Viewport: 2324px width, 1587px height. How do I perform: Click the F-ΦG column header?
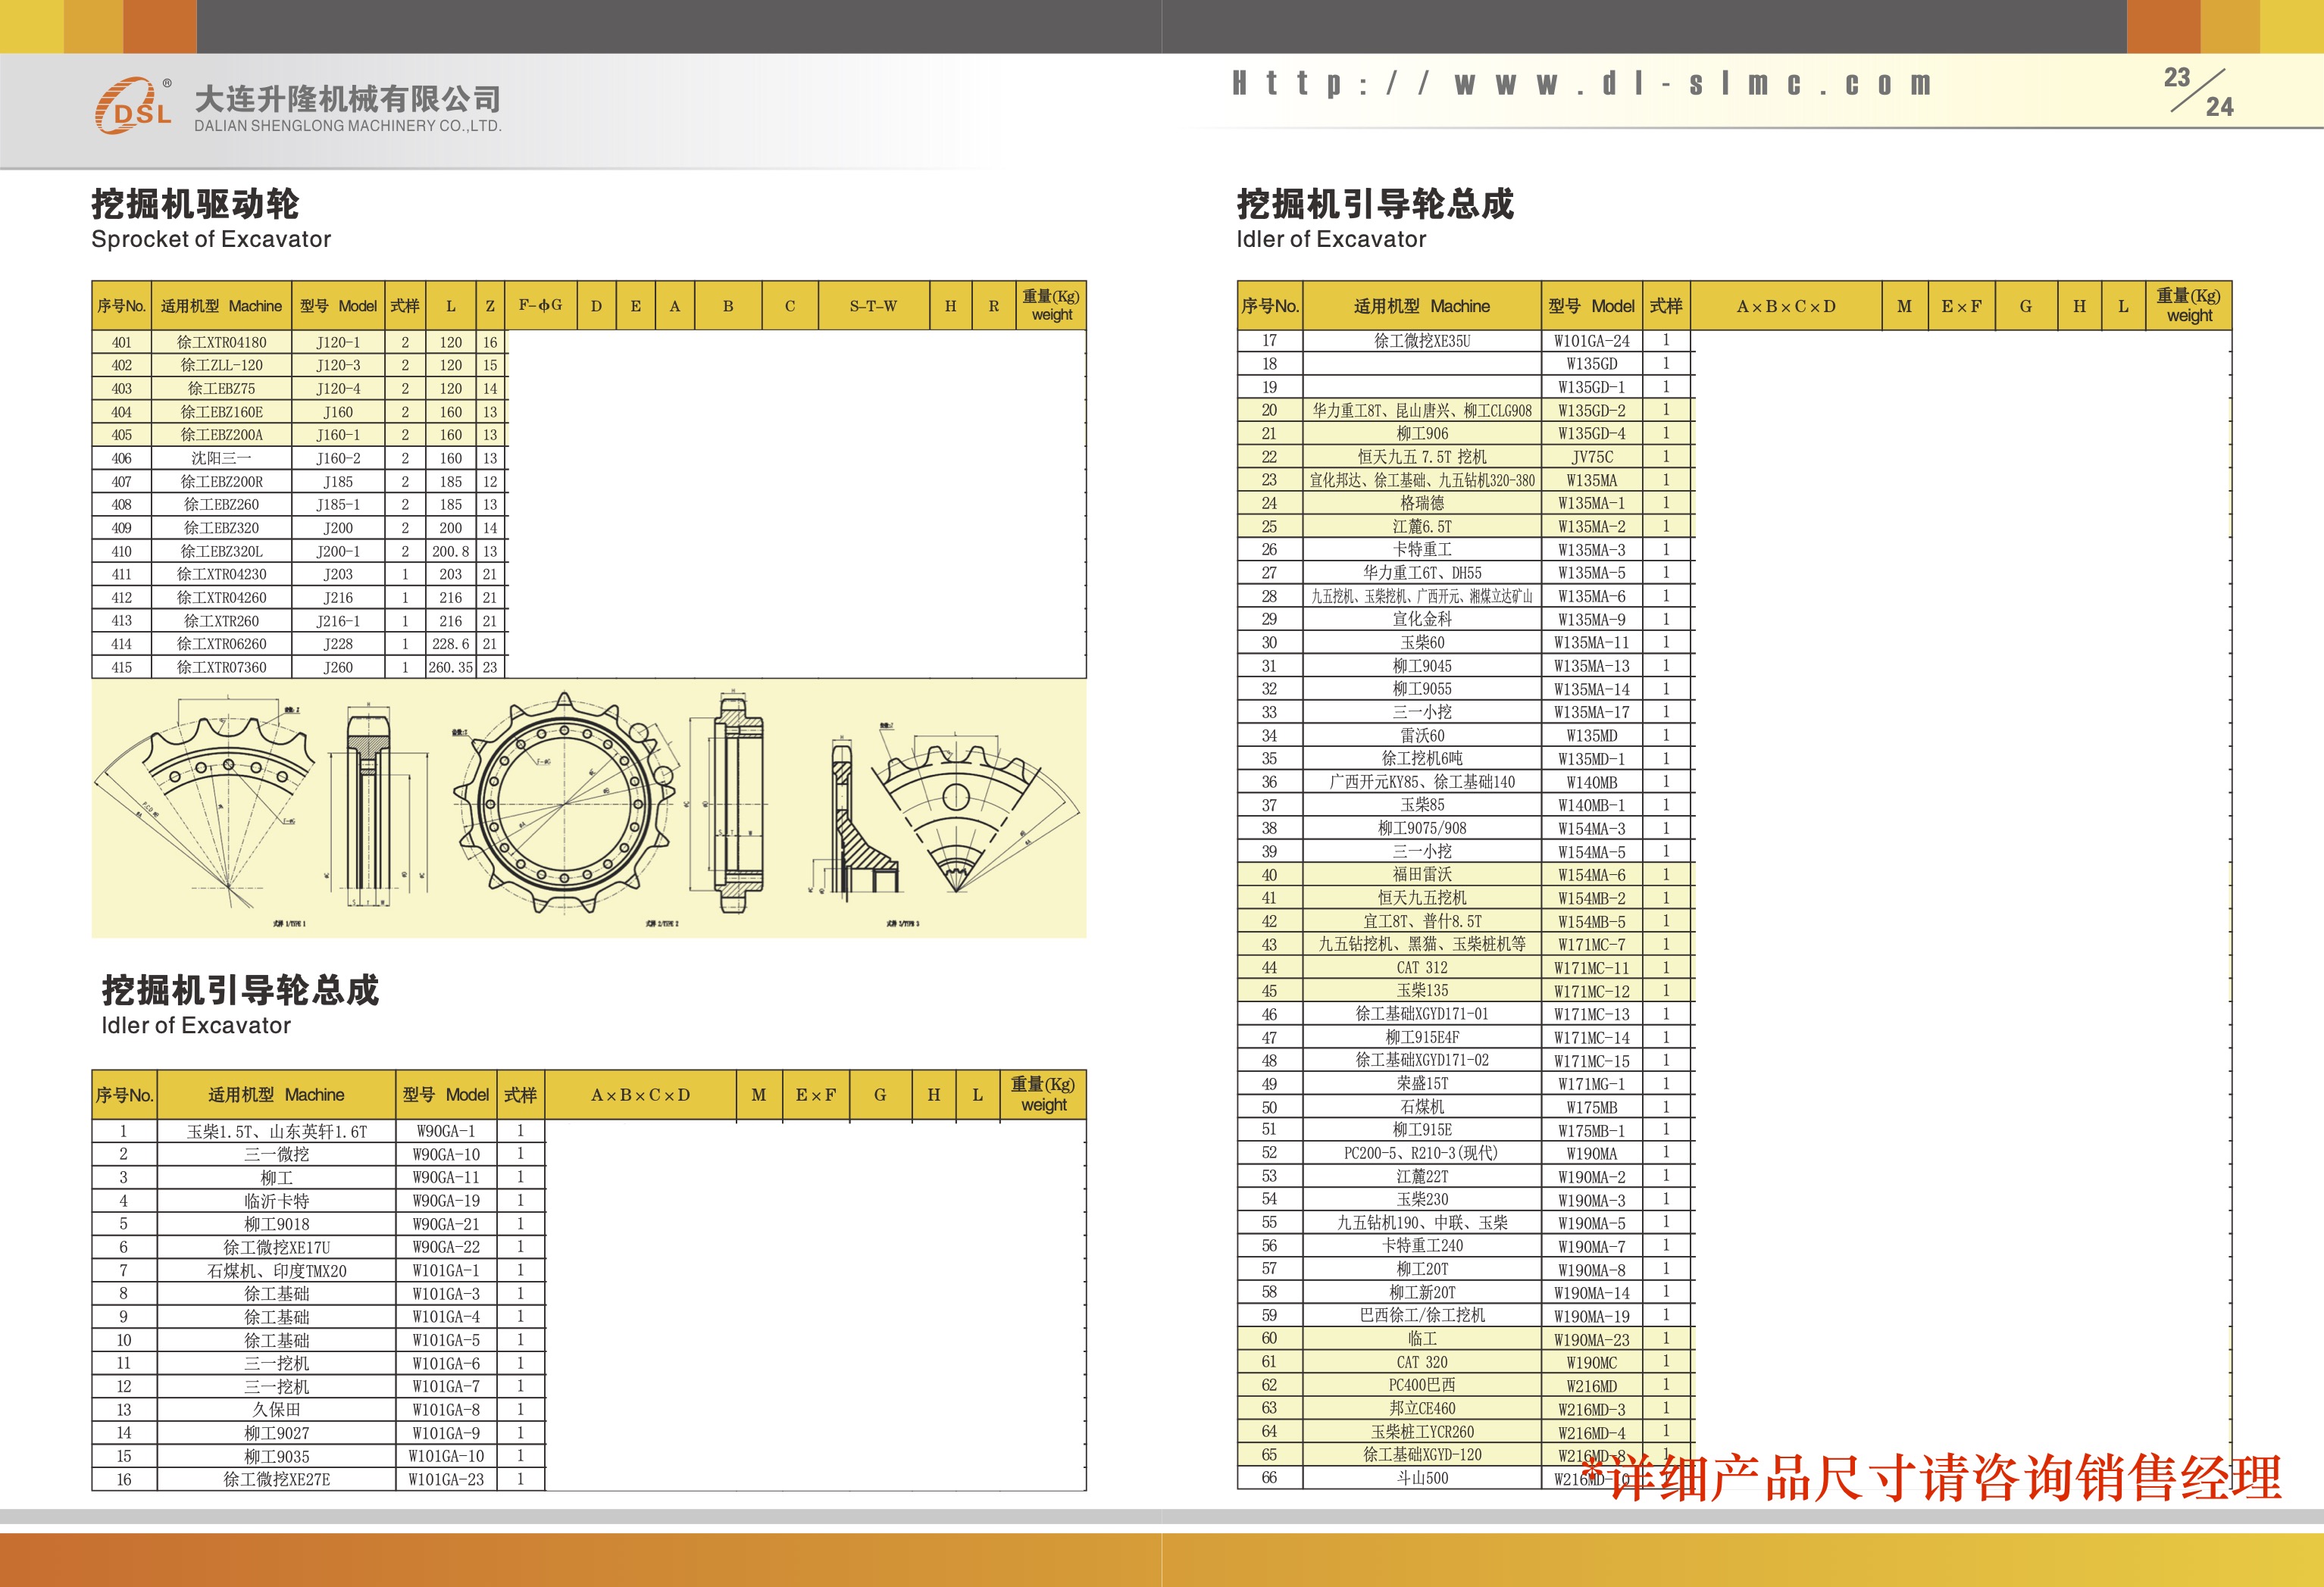(x=540, y=305)
